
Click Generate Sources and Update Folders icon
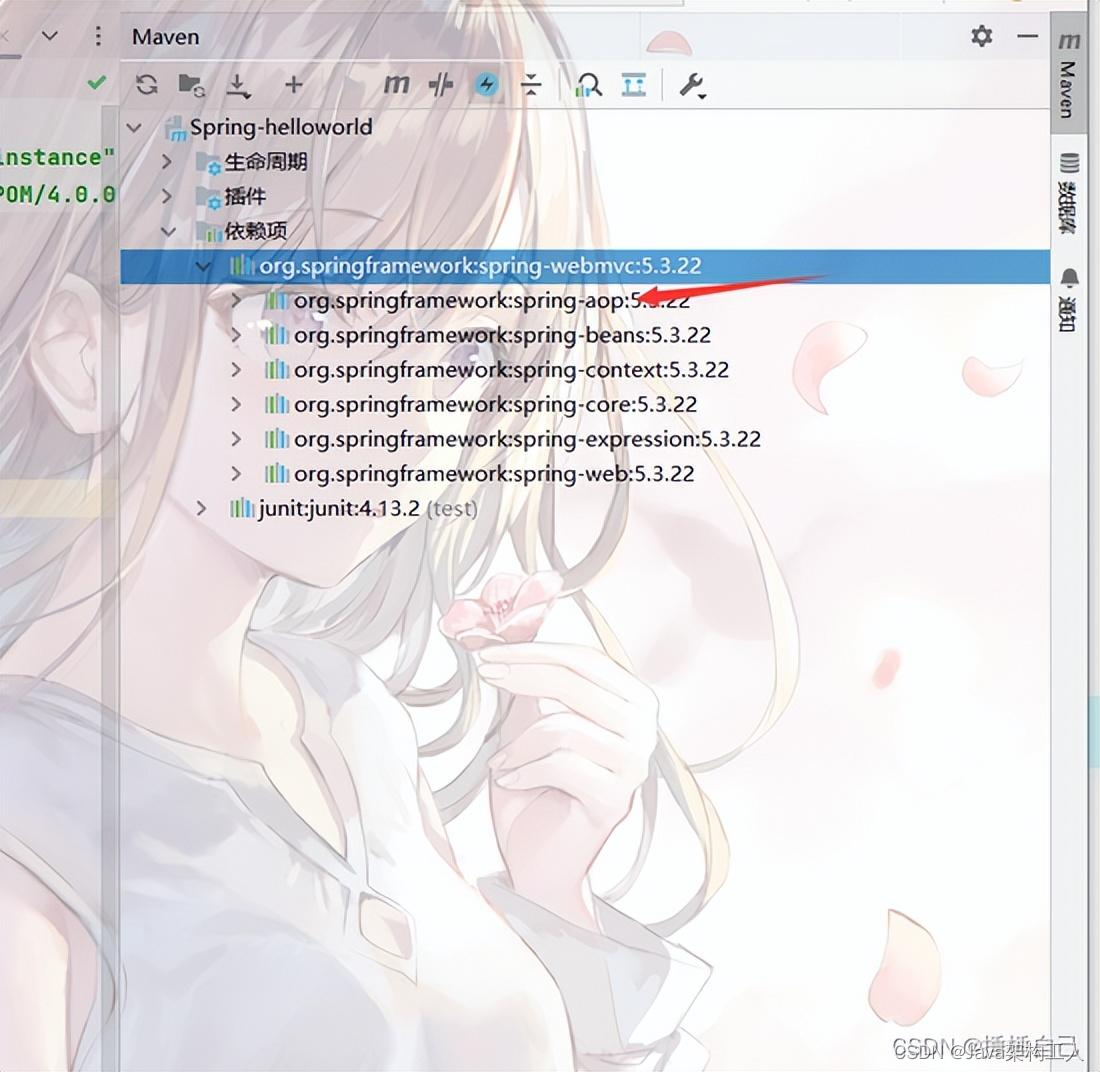190,85
